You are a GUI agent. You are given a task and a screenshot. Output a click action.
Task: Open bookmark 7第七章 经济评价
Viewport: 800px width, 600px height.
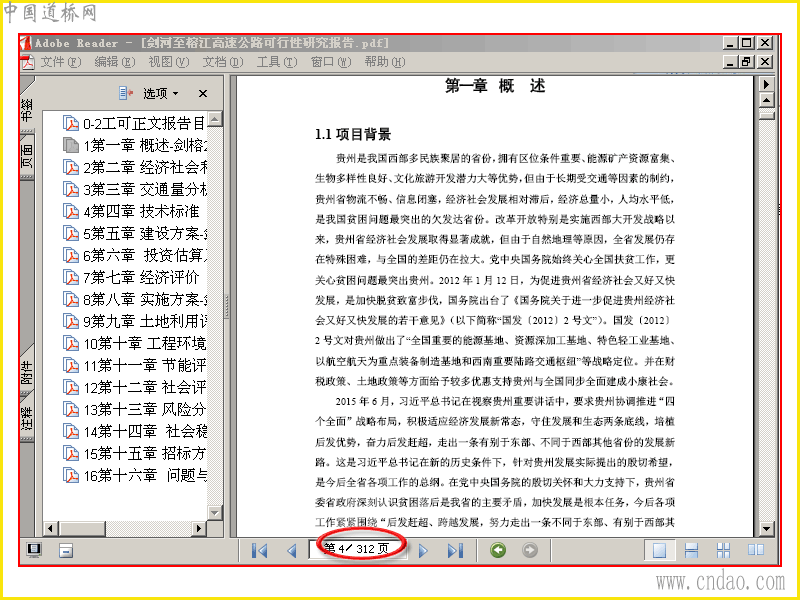tap(131, 277)
